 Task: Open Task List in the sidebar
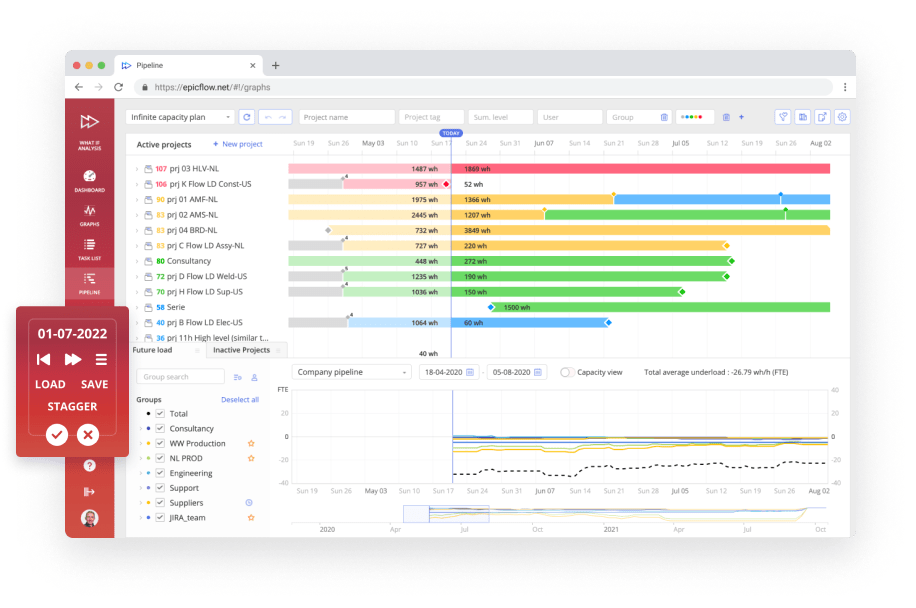coord(89,248)
